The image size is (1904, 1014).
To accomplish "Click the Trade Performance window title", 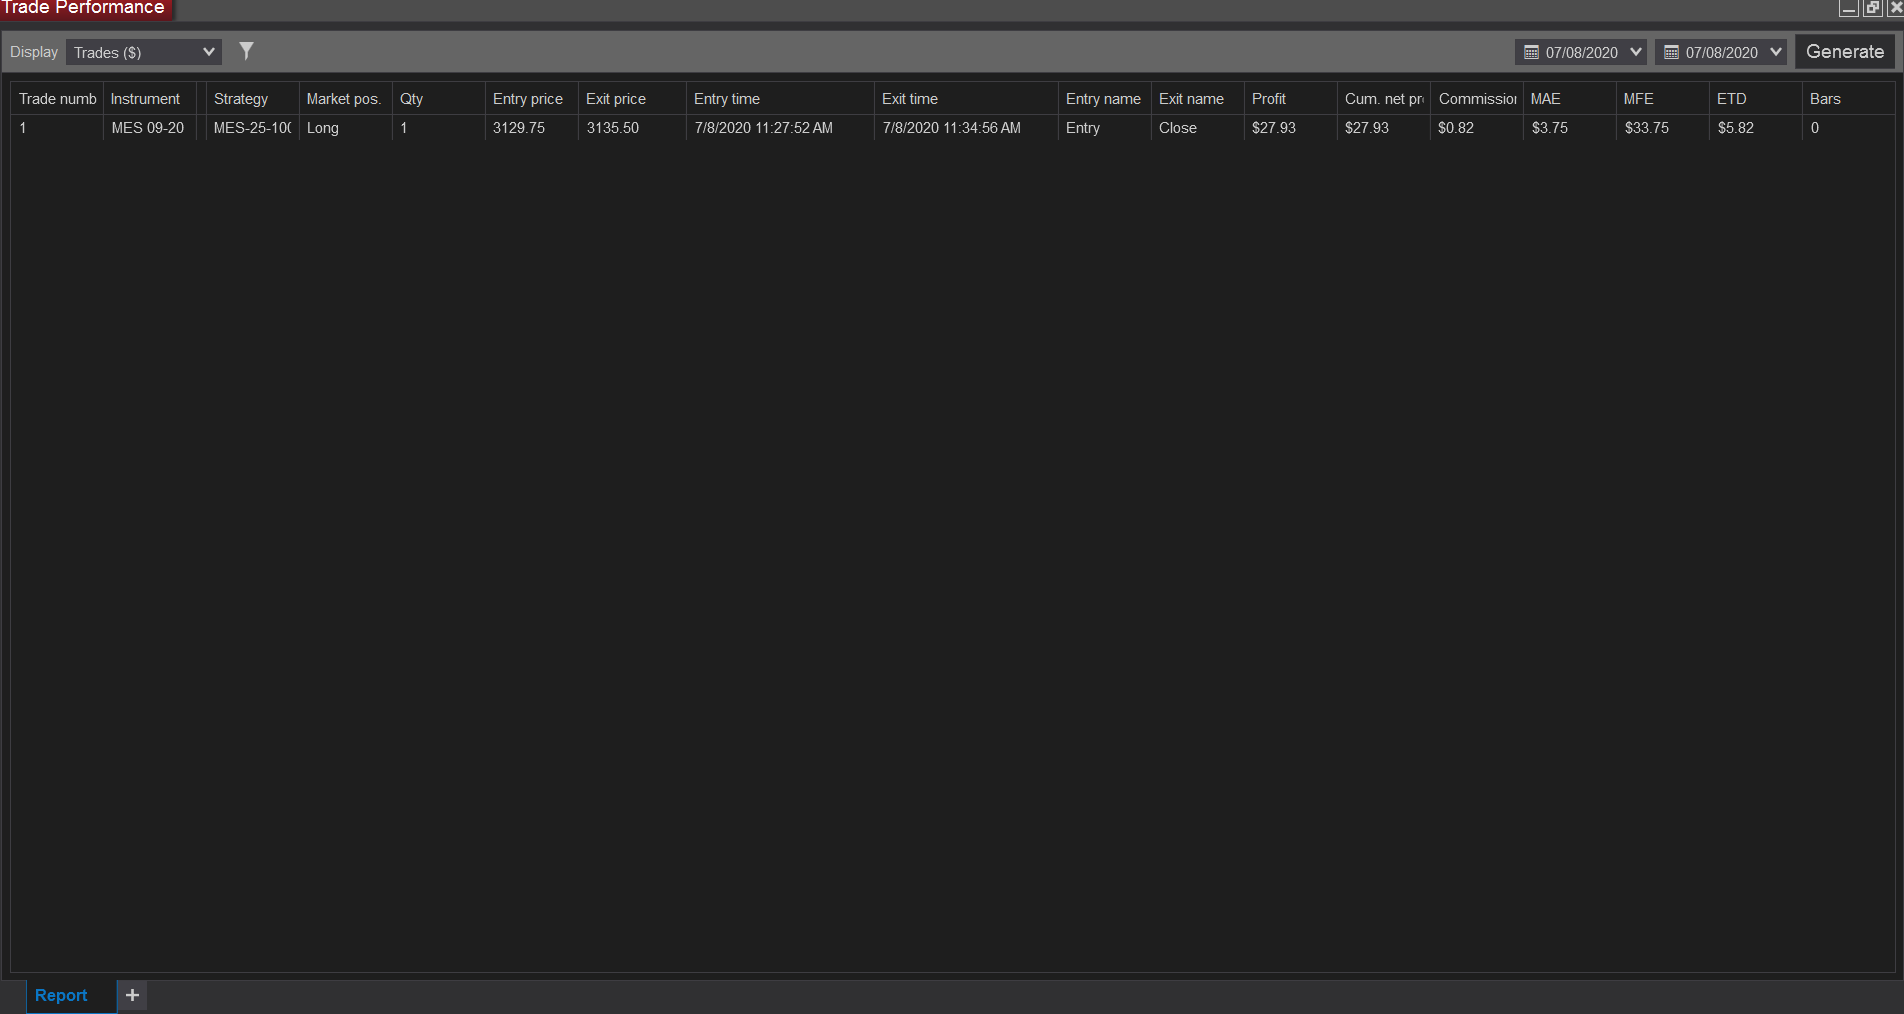I will [x=84, y=8].
